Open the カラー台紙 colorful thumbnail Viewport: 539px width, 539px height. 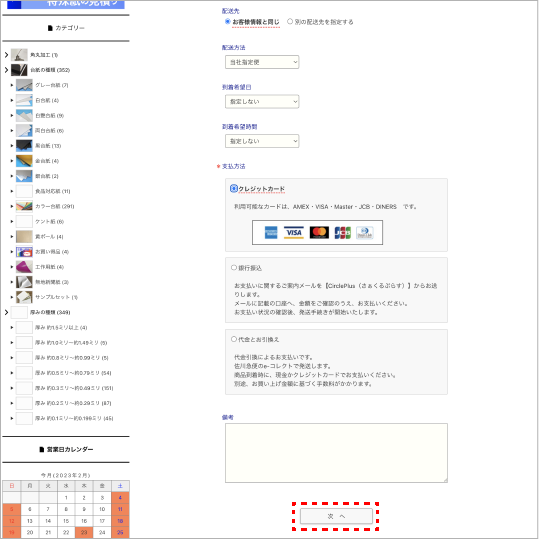24,206
